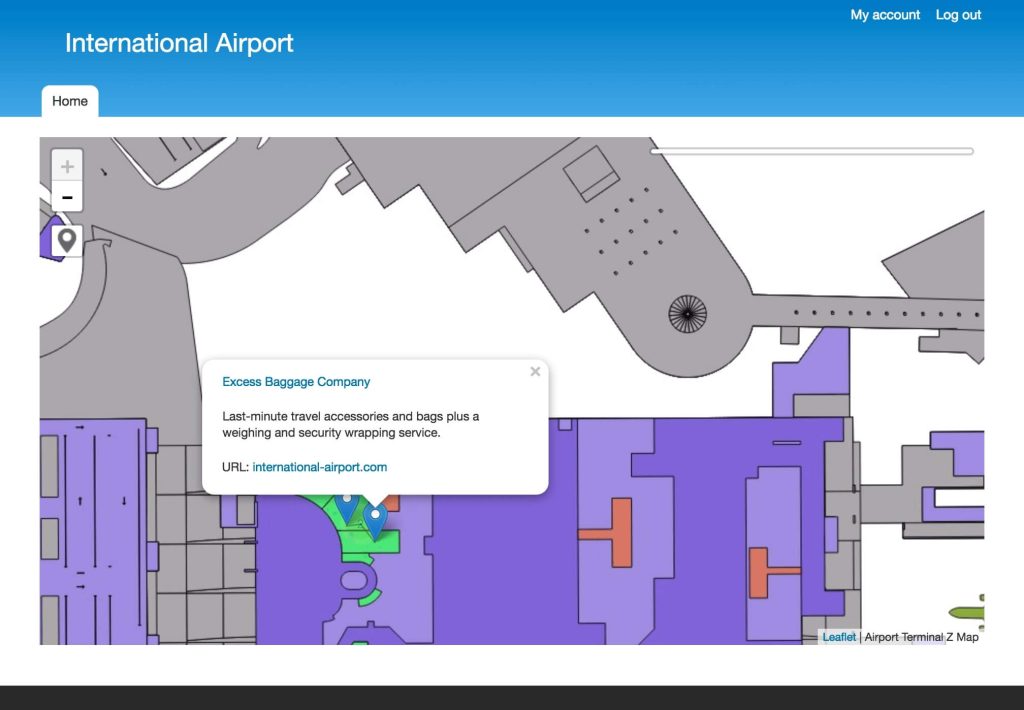Click Log out
The height and width of the screenshot is (710, 1024).
point(958,14)
